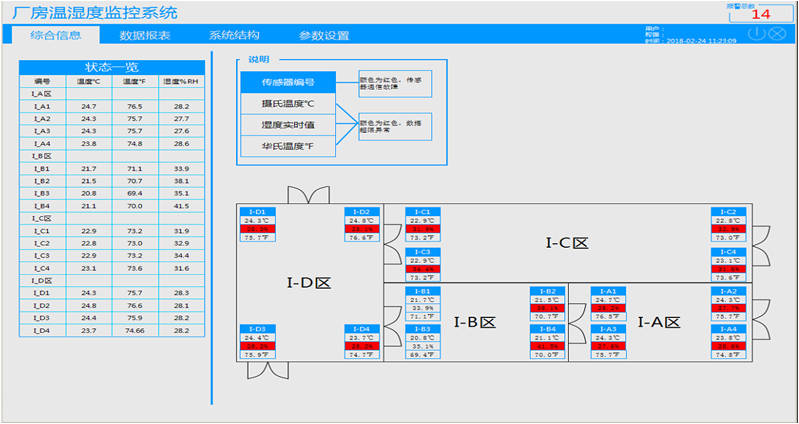Viewport: 799px width, 424px height.
Task: Click the 41.5 humidity cell for I_B4
Action: (x=181, y=206)
